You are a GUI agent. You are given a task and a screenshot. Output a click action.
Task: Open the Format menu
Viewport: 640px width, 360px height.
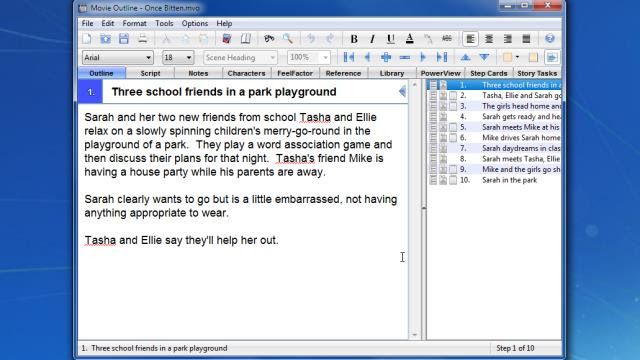point(134,24)
